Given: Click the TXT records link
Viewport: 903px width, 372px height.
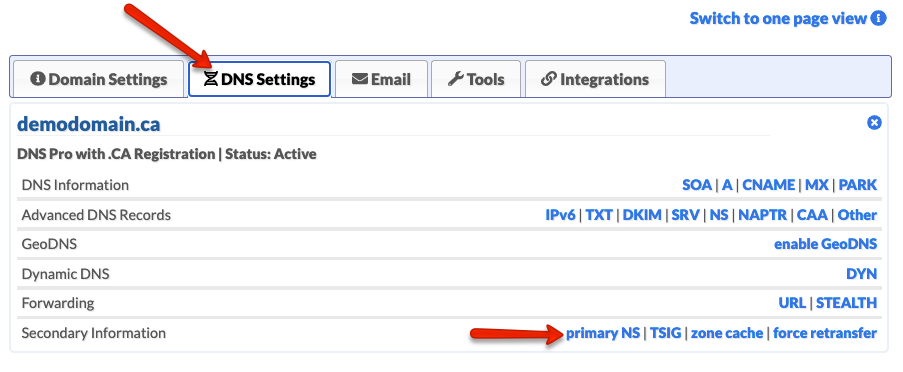Looking at the screenshot, I should (x=599, y=215).
